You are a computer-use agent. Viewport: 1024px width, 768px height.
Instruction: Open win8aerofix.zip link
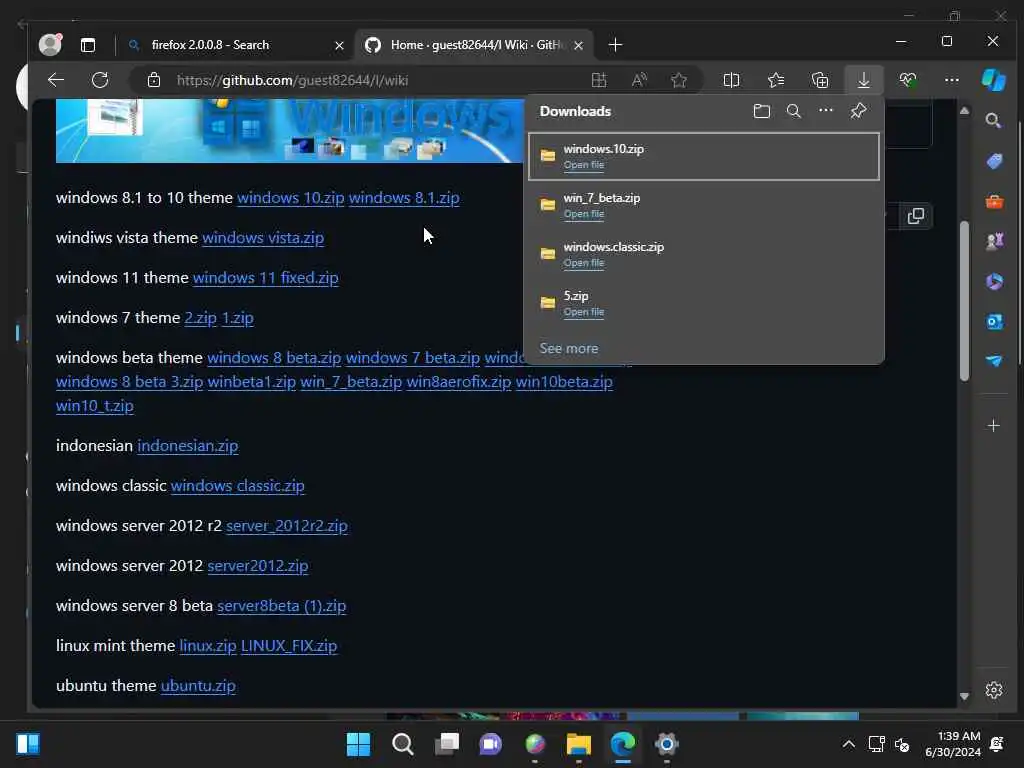pyautogui.click(x=459, y=382)
